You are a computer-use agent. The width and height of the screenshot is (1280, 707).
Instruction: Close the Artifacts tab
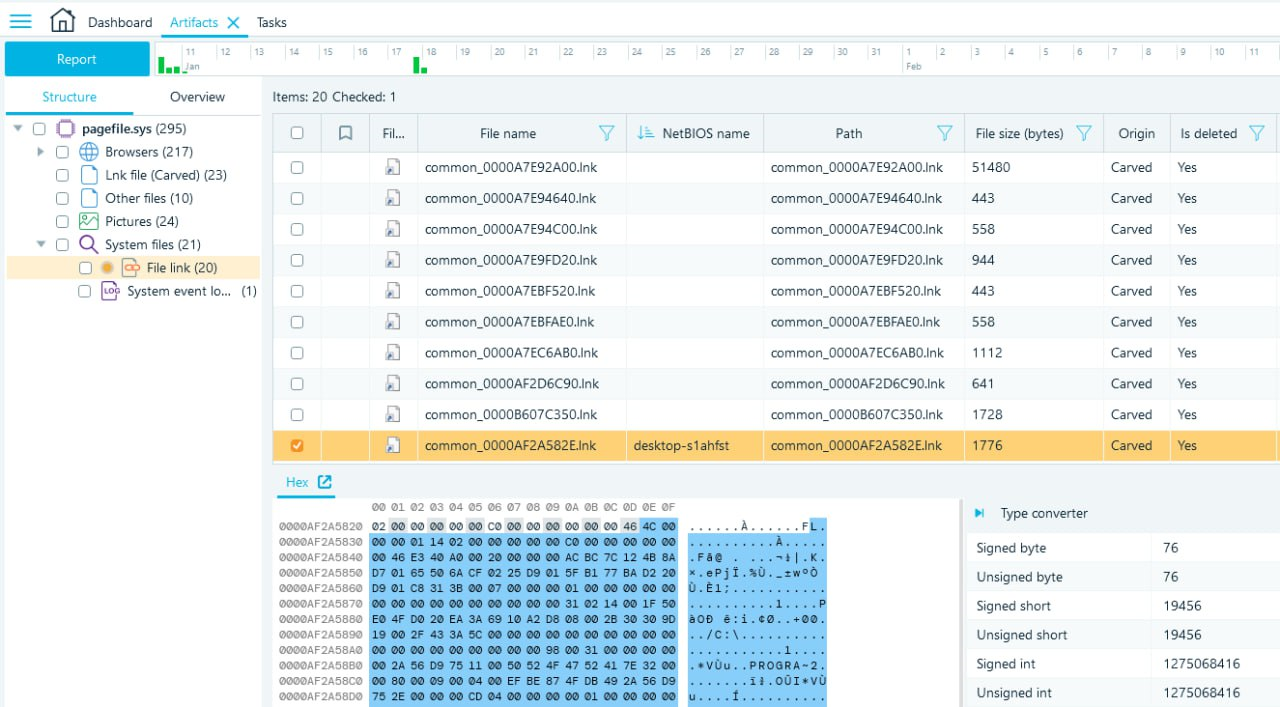pyautogui.click(x=233, y=22)
